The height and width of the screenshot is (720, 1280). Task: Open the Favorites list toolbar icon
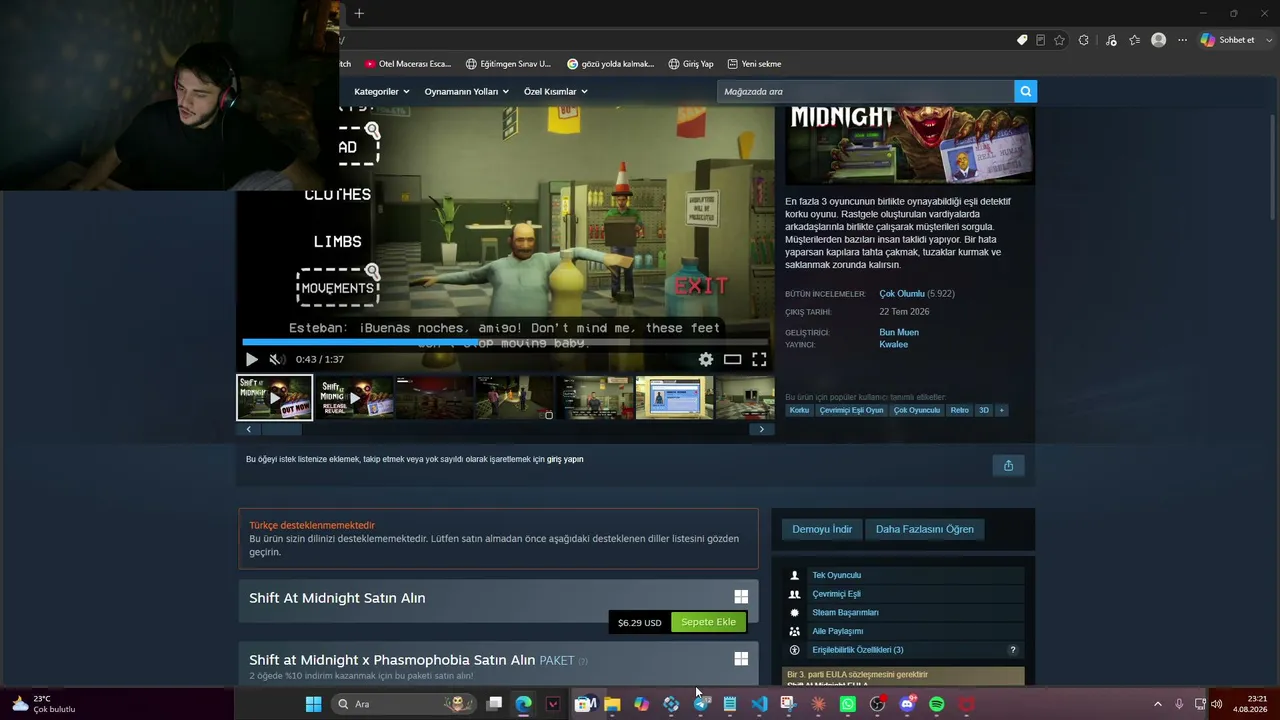point(1135,40)
